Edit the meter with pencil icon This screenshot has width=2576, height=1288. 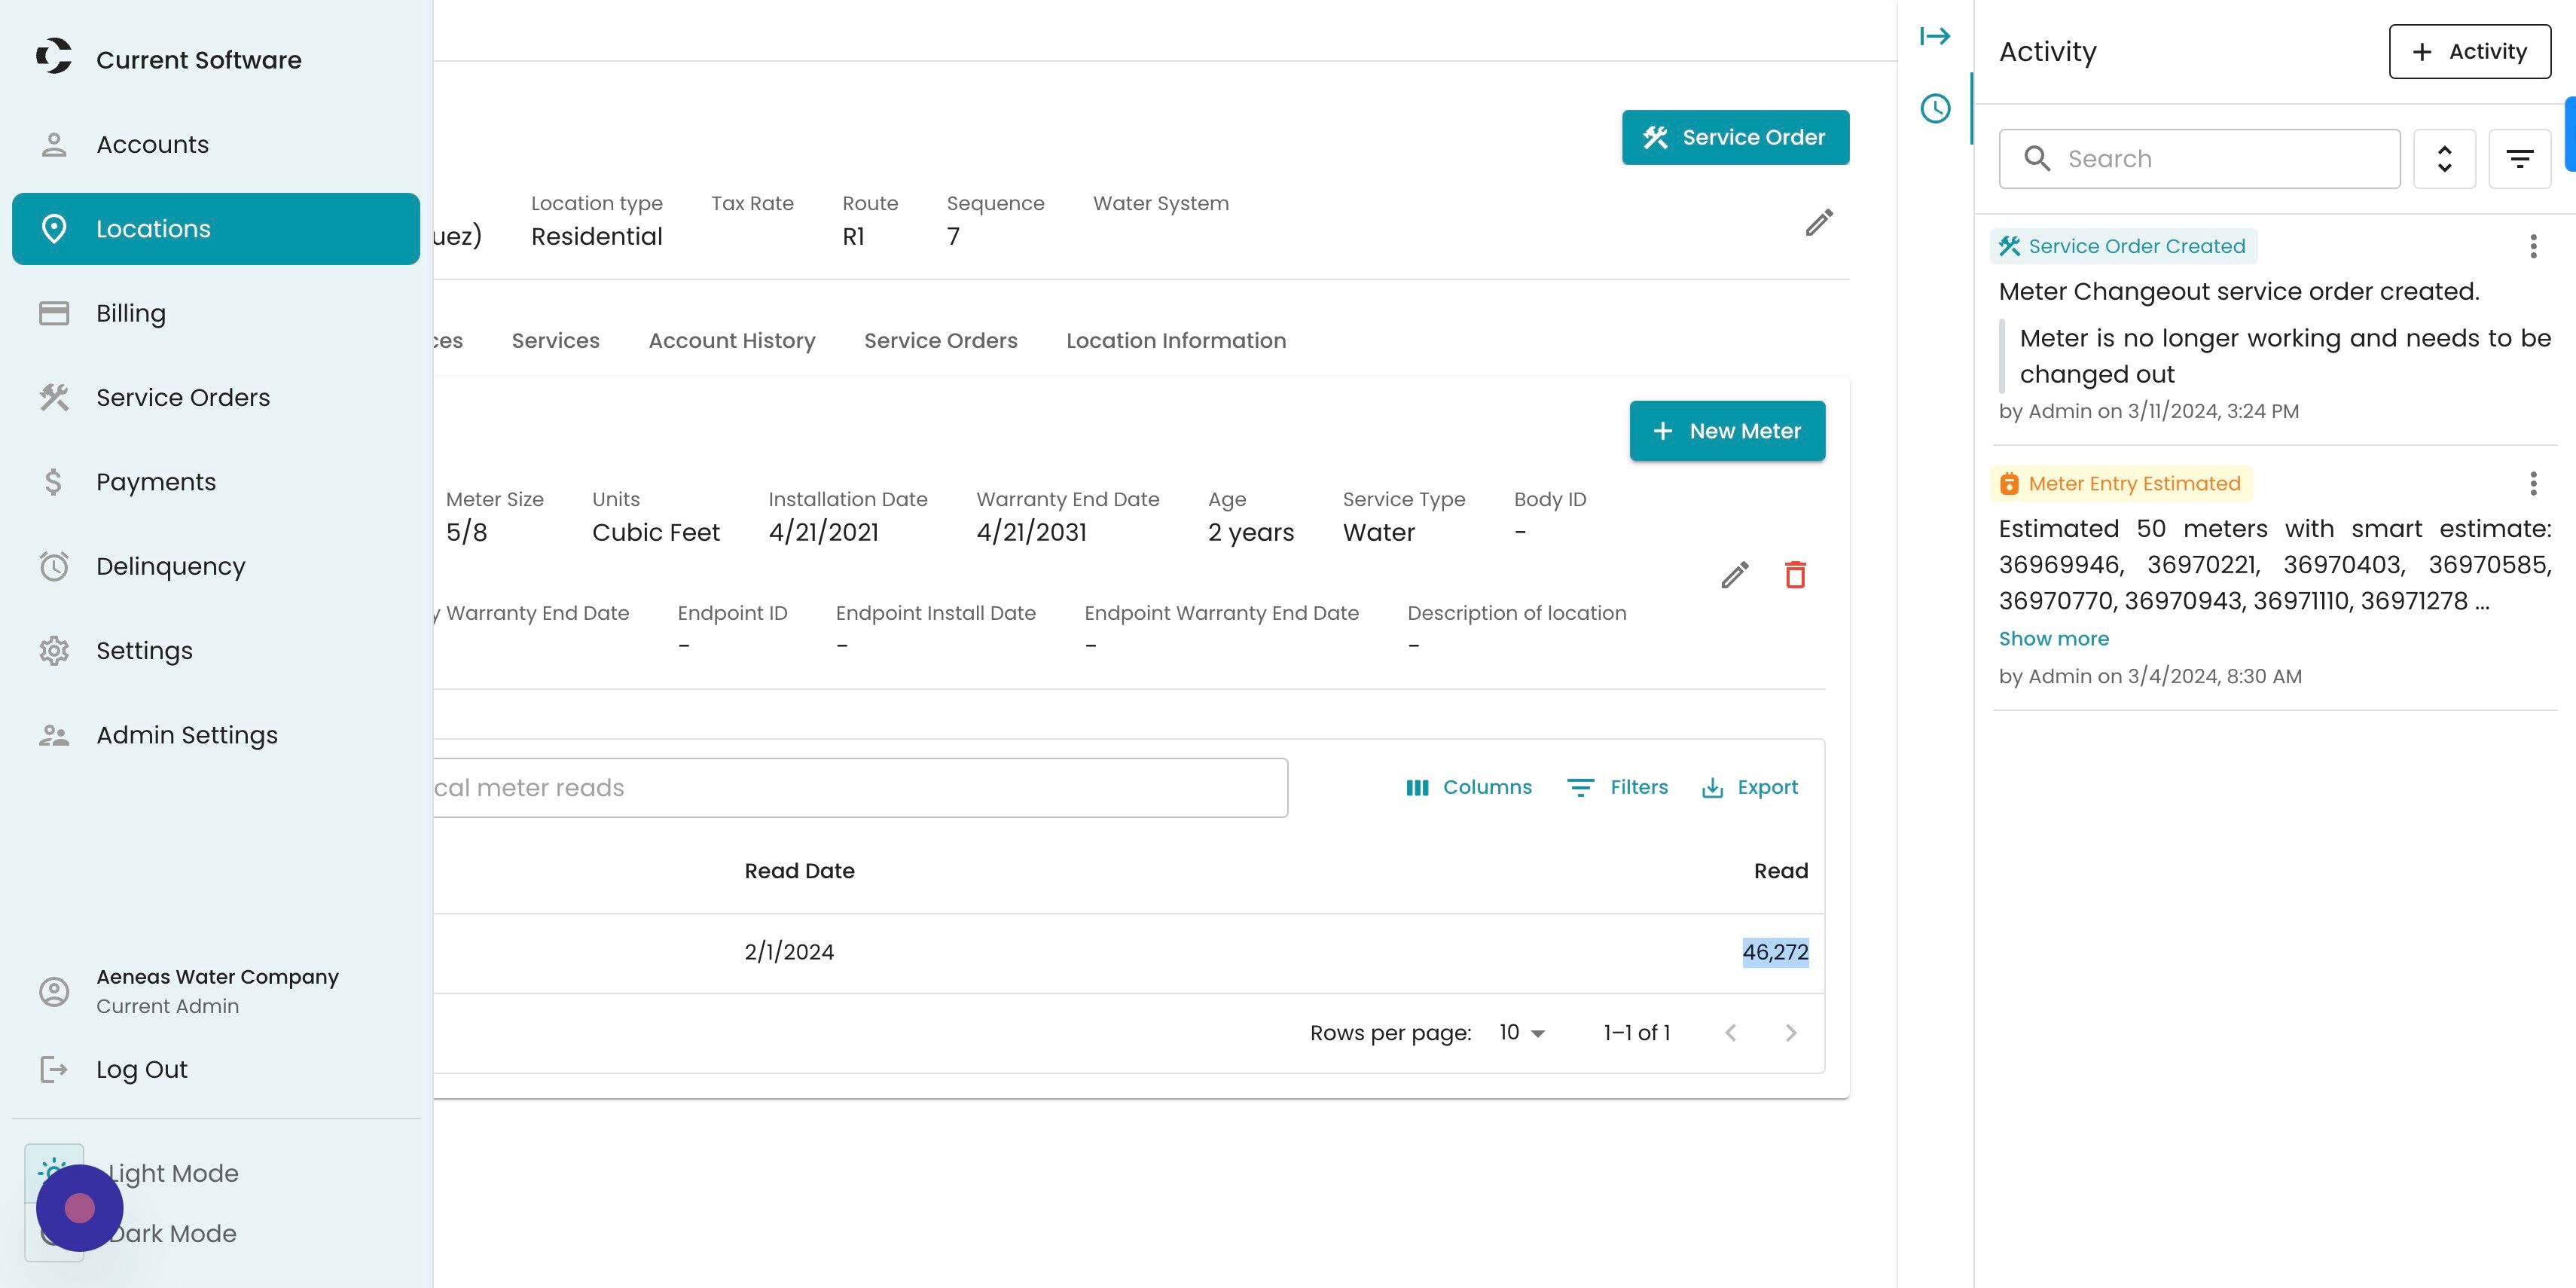point(1735,575)
